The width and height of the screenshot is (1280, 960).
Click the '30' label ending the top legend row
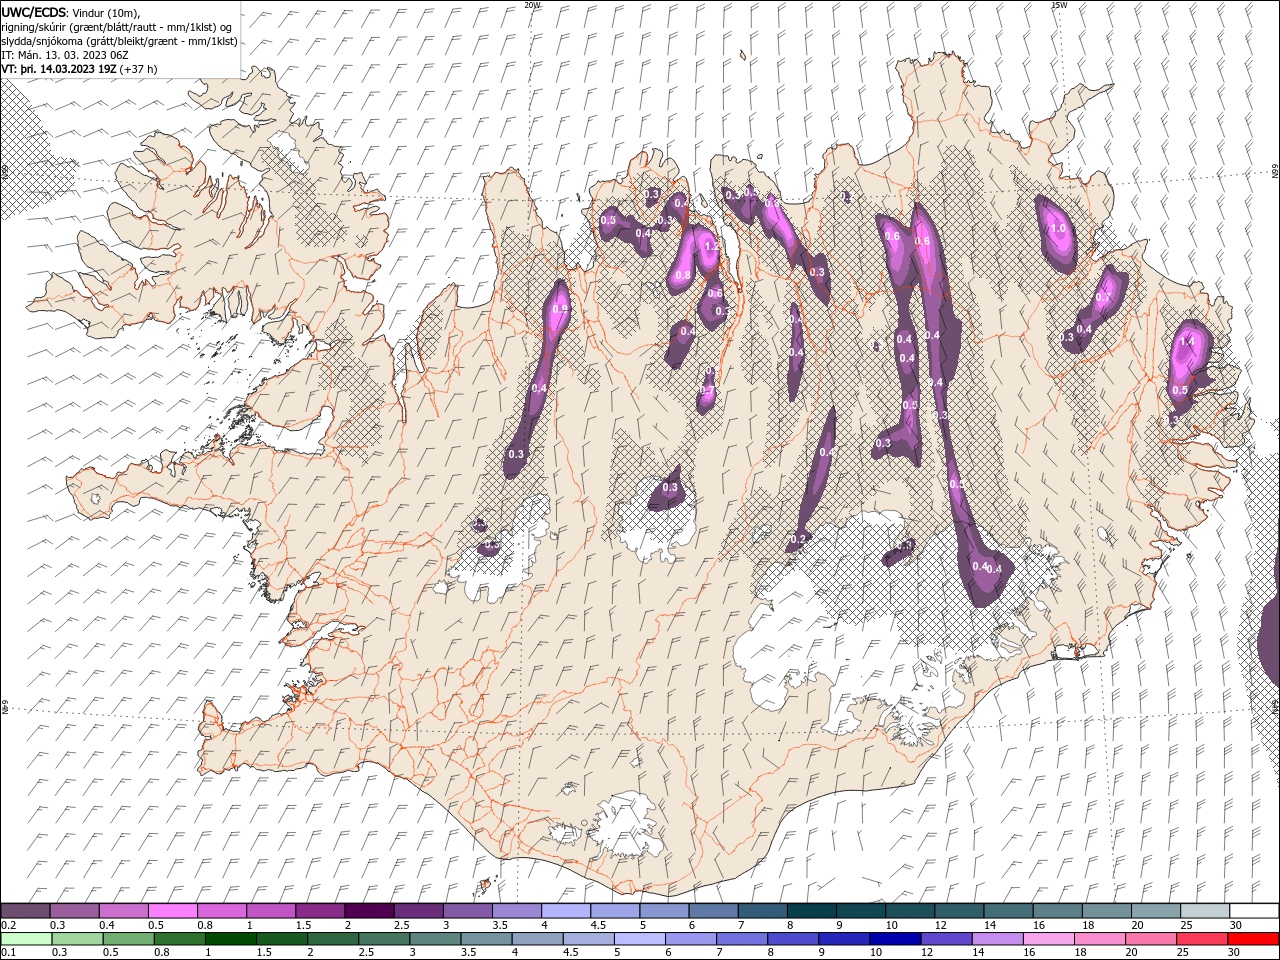pyautogui.click(x=1235, y=925)
